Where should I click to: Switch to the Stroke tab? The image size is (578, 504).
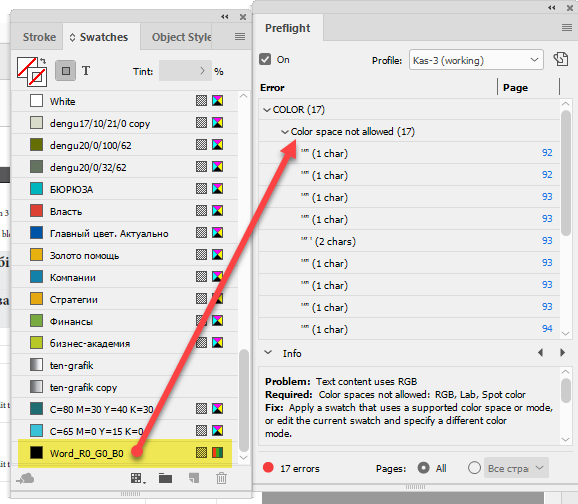tap(39, 37)
